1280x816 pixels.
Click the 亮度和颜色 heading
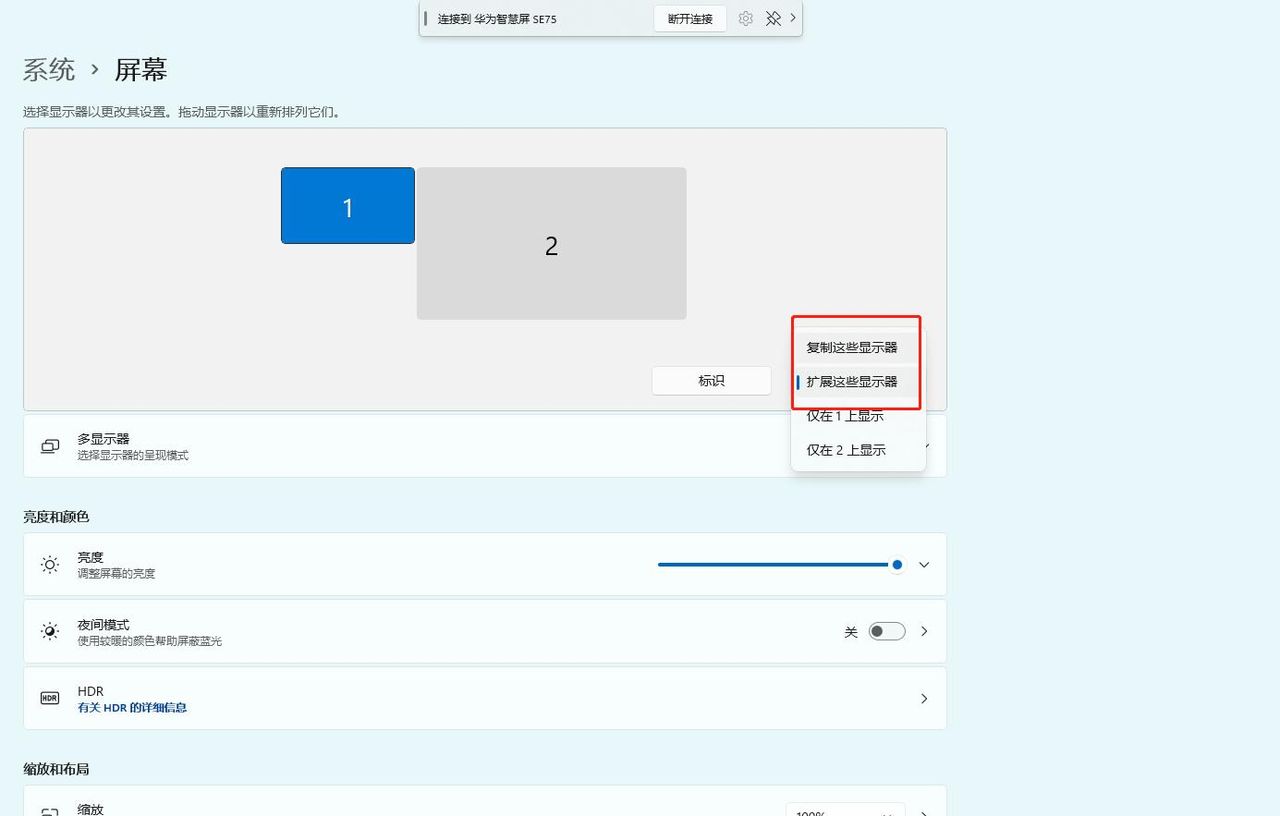pyautogui.click(x=56, y=516)
